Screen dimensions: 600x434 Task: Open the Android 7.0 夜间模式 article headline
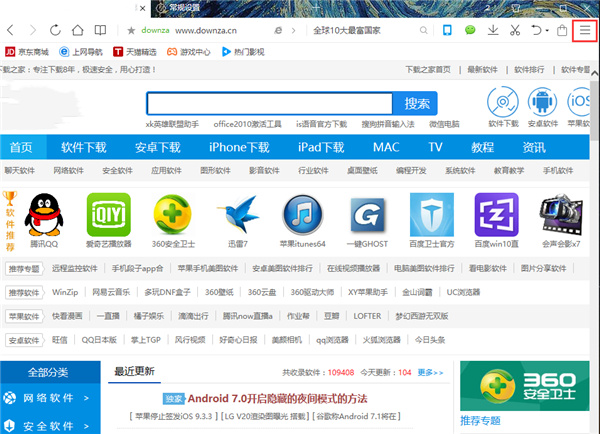pos(277,399)
